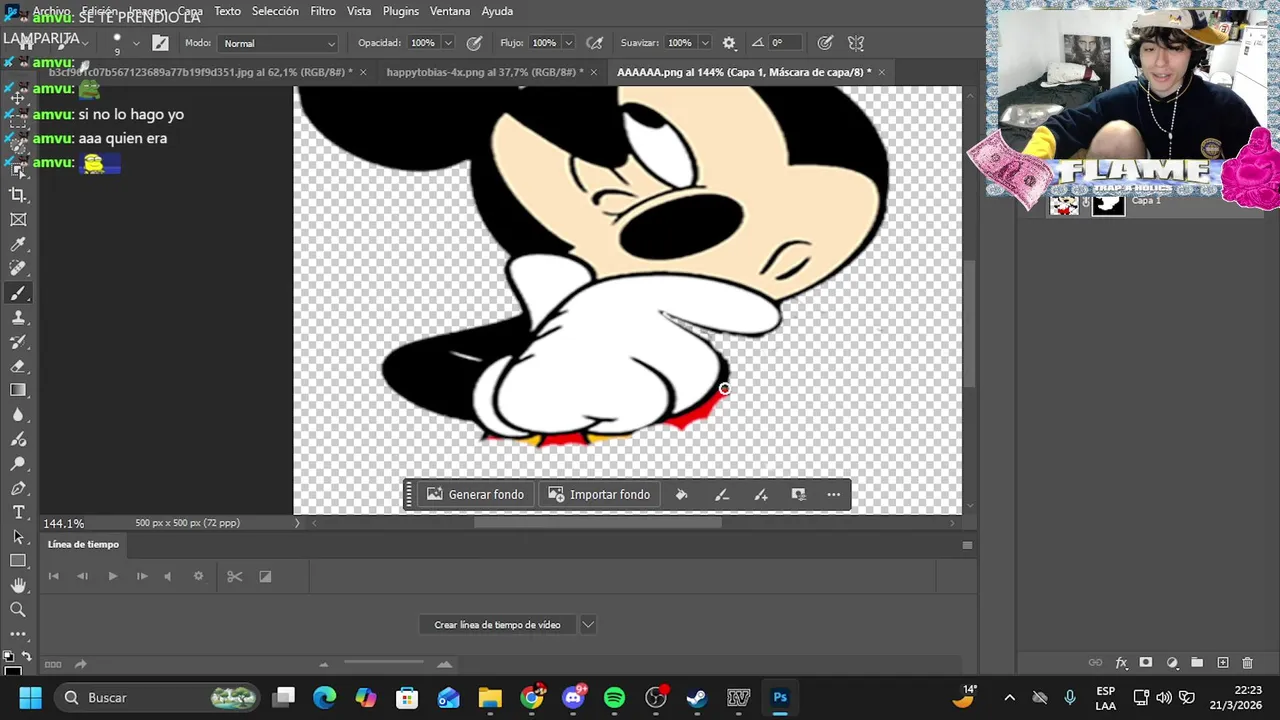1280x720 pixels.
Task: Select the History Brush tool
Action: click(x=18, y=342)
